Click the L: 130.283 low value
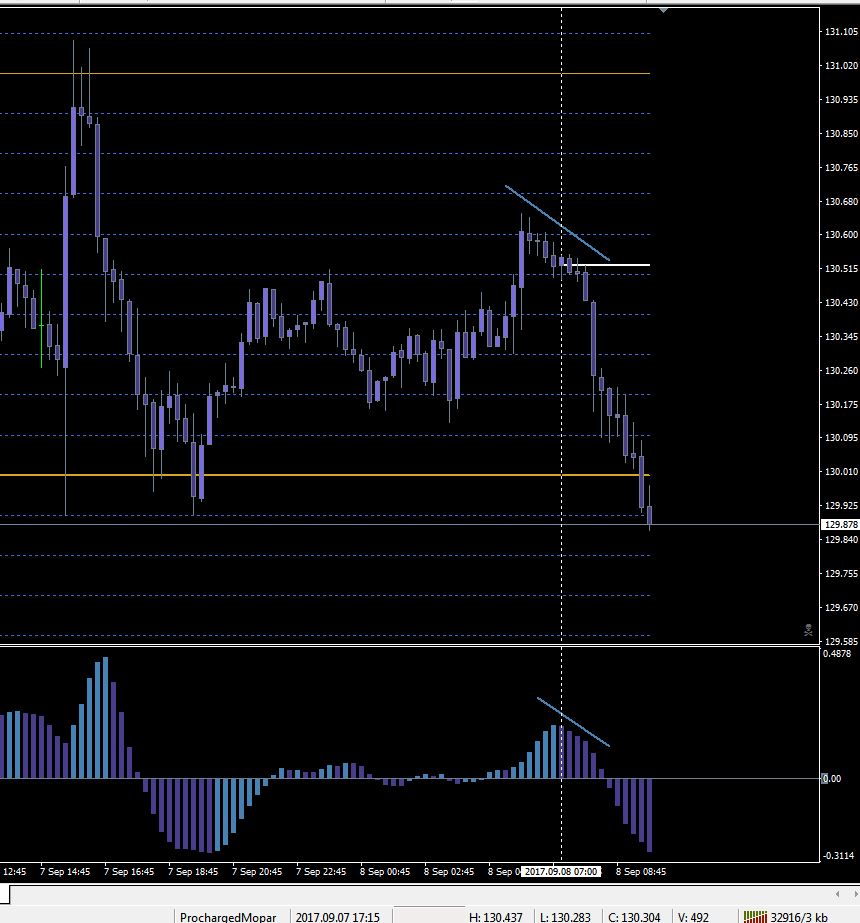This screenshot has height=923, width=860. point(565,917)
